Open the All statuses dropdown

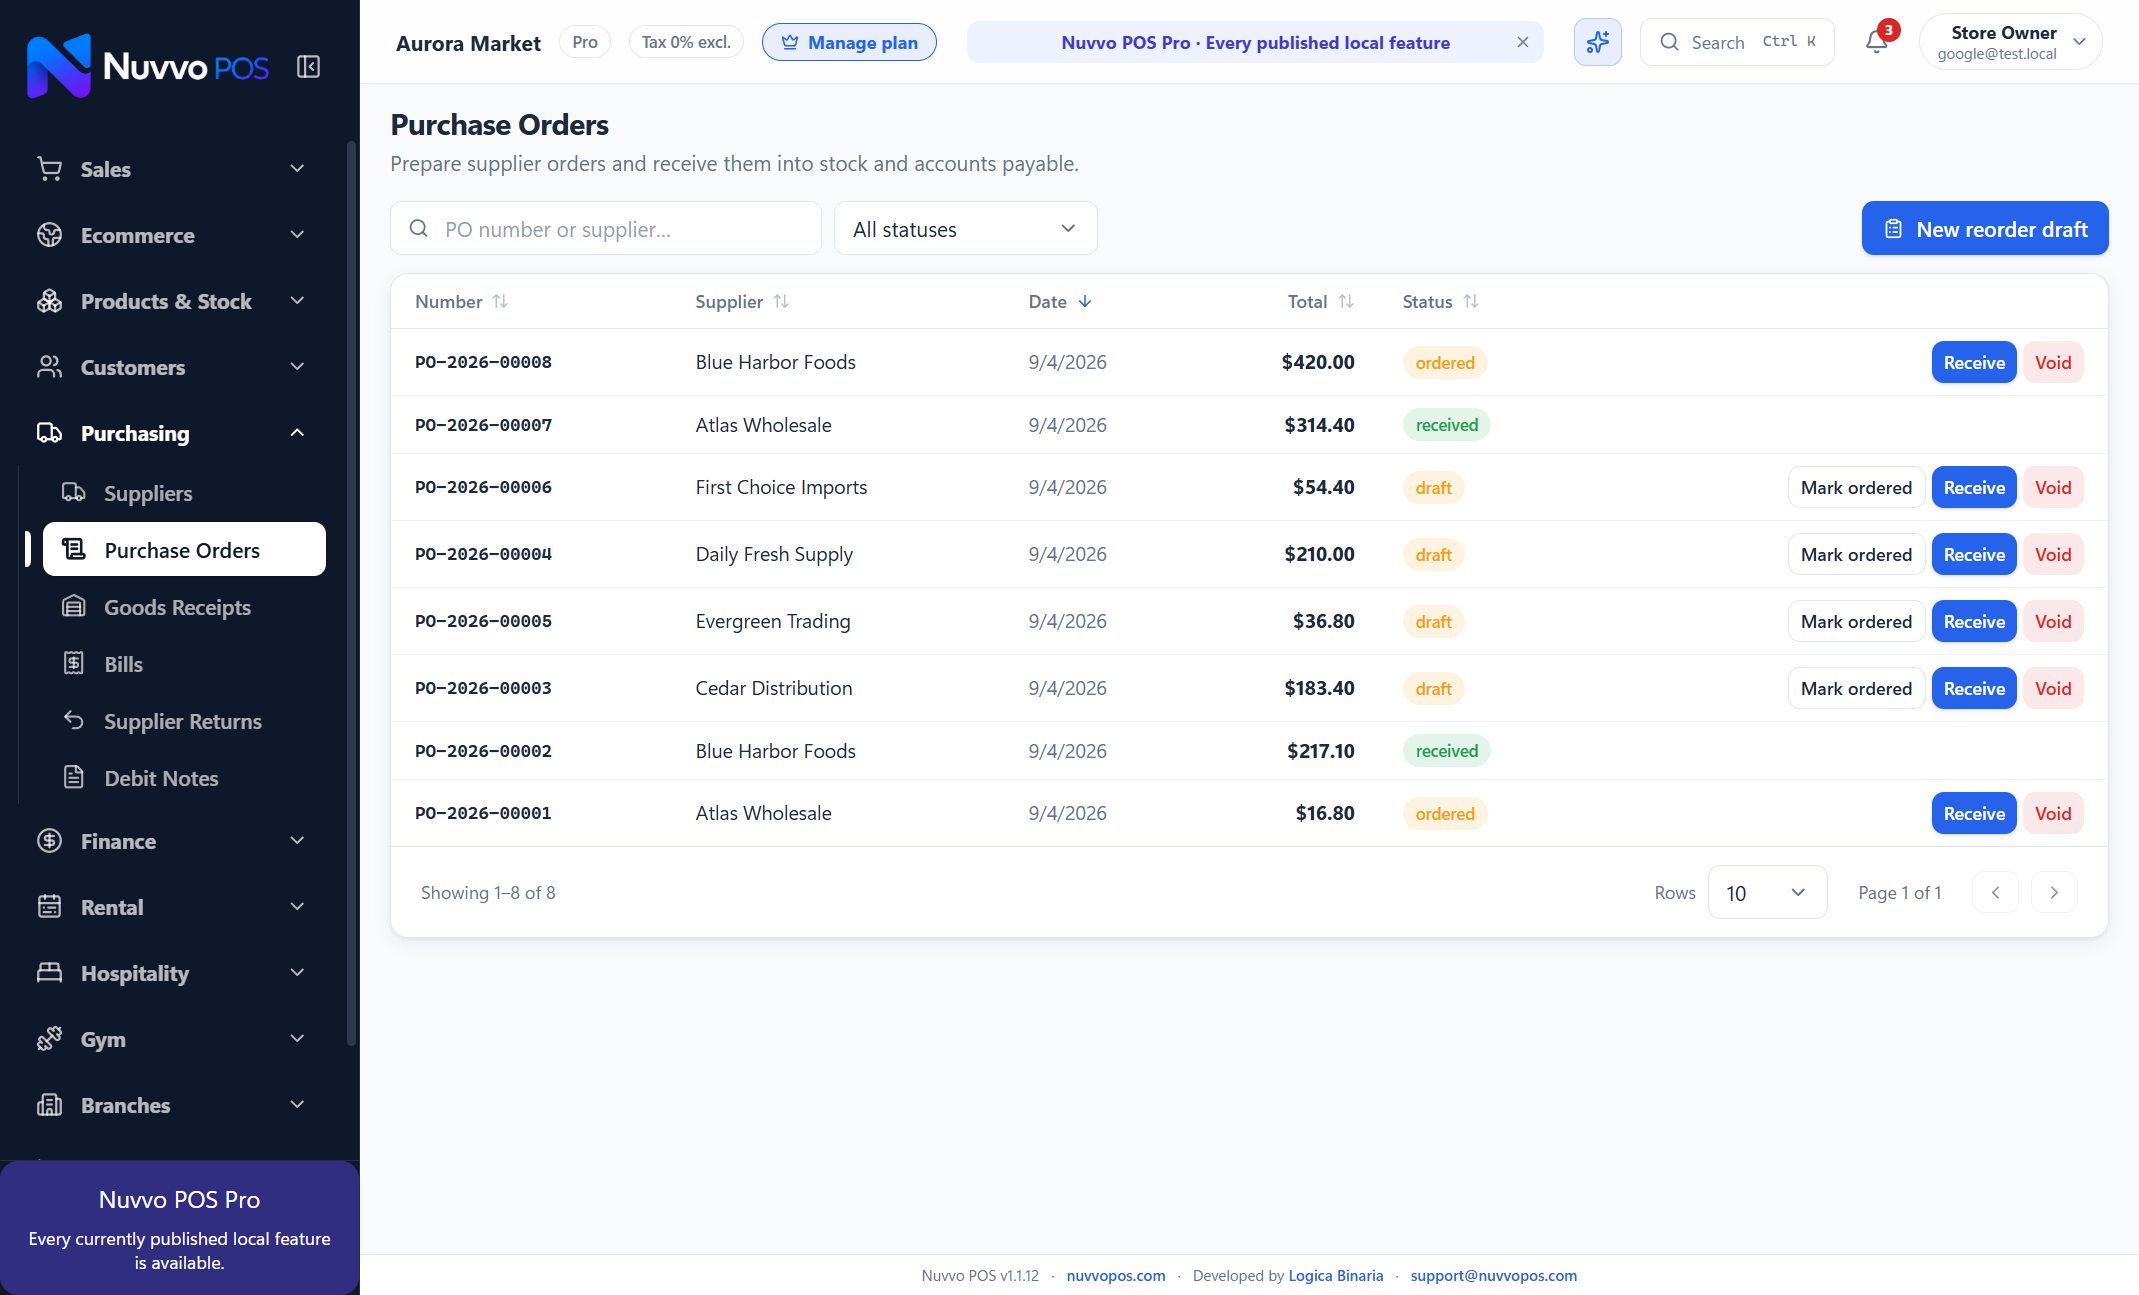click(x=965, y=229)
